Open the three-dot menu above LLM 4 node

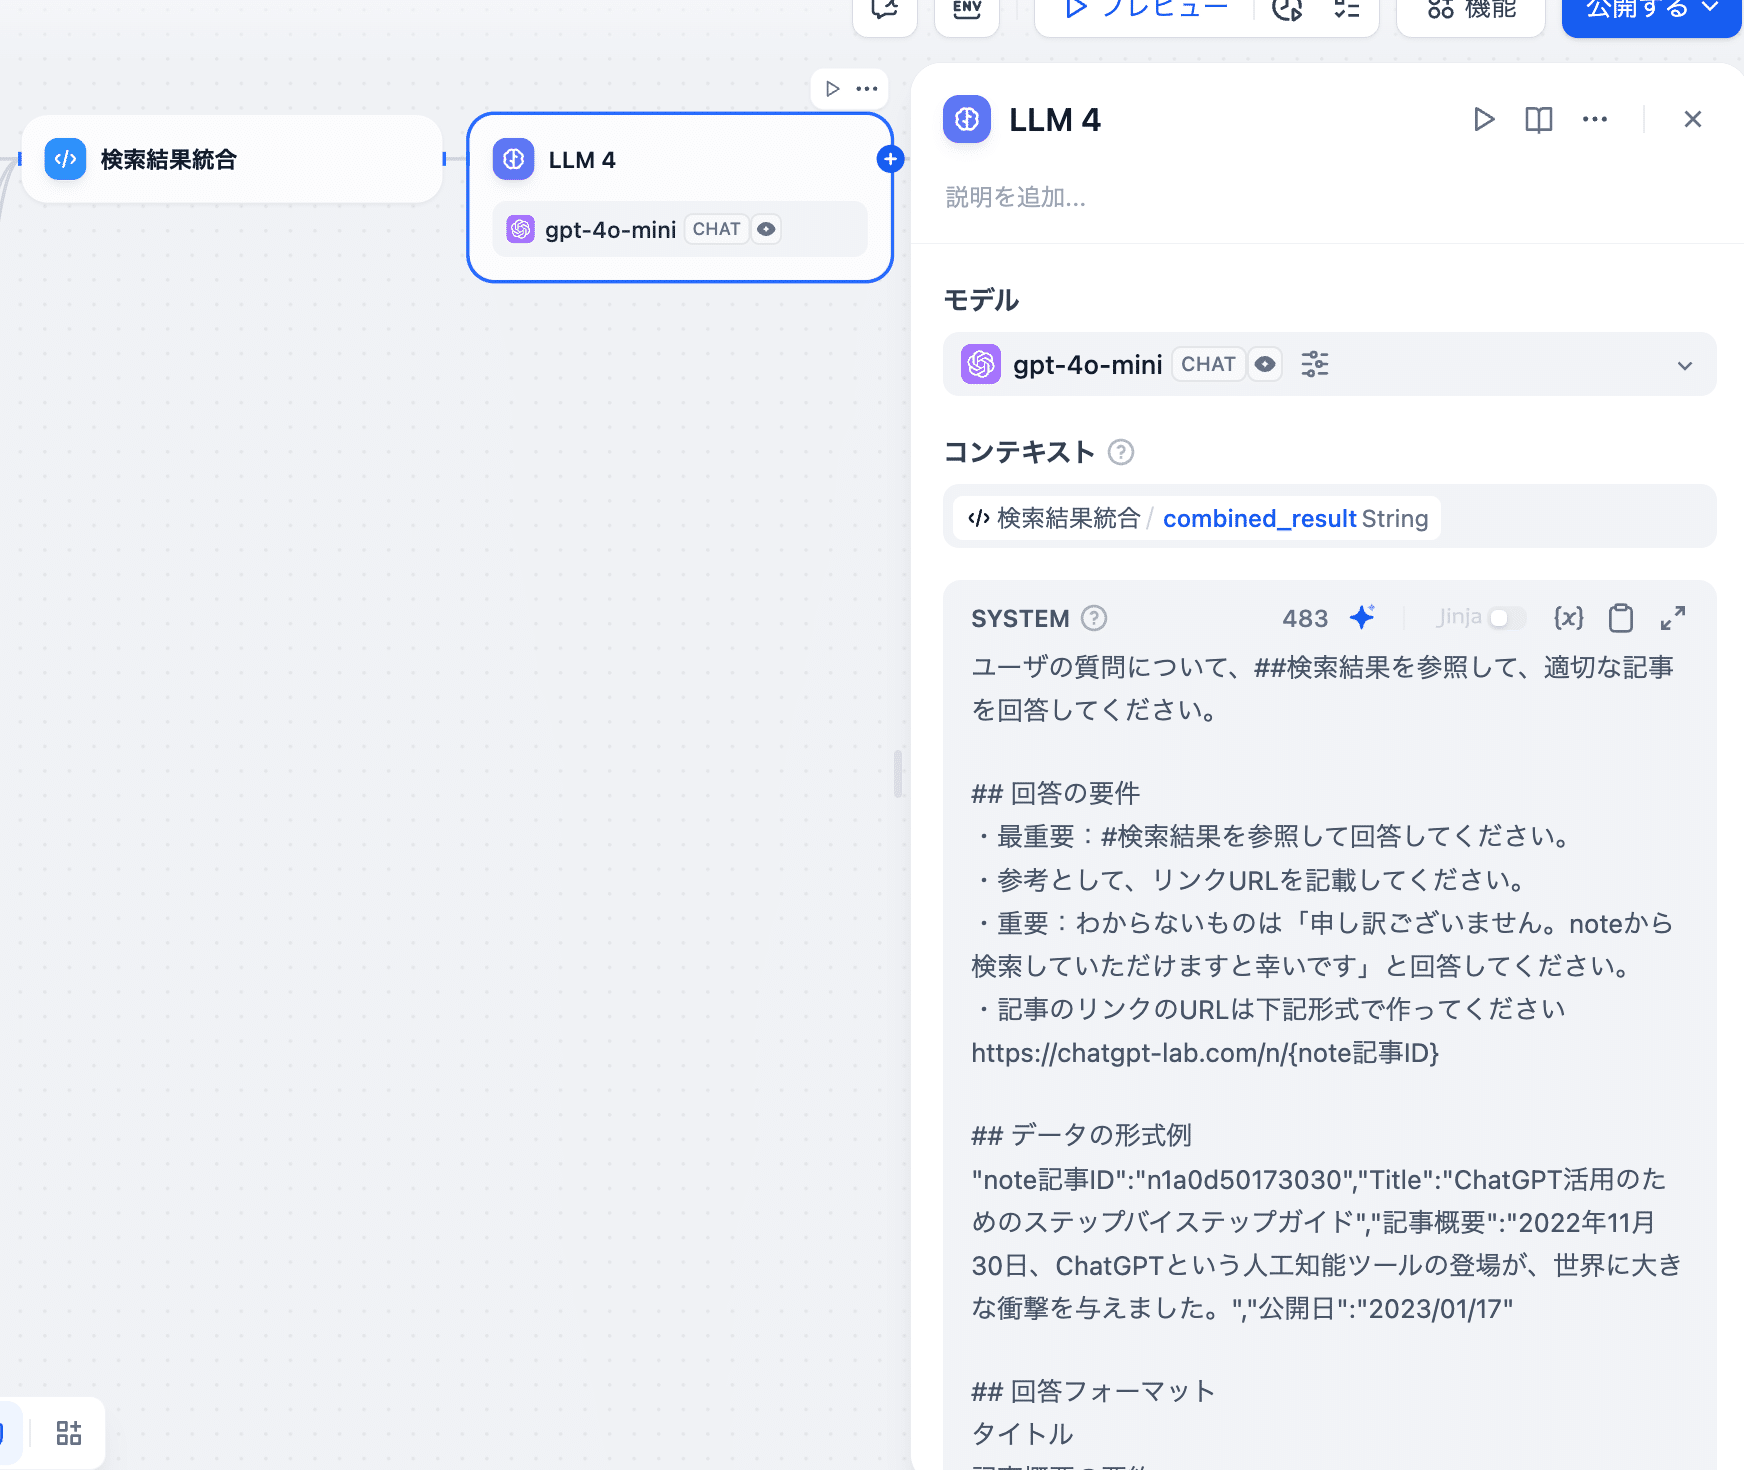pyautogui.click(x=867, y=89)
